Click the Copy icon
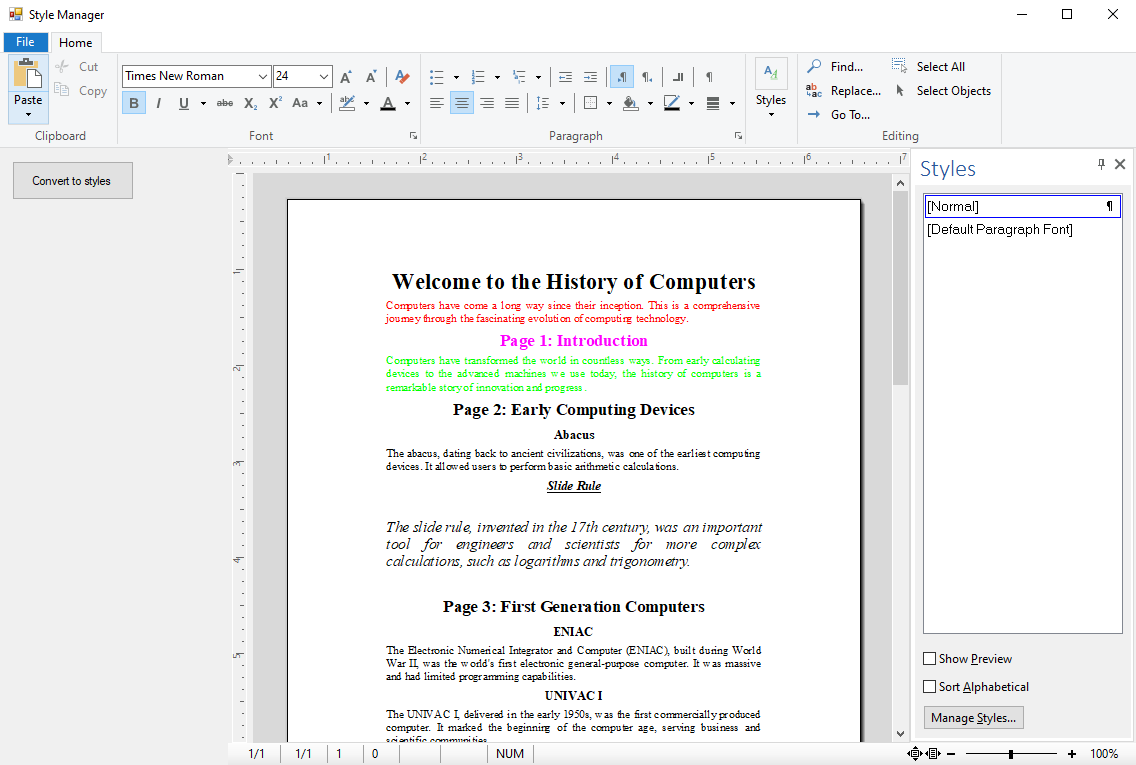Image resolution: width=1136 pixels, height=765 pixels. point(62,91)
